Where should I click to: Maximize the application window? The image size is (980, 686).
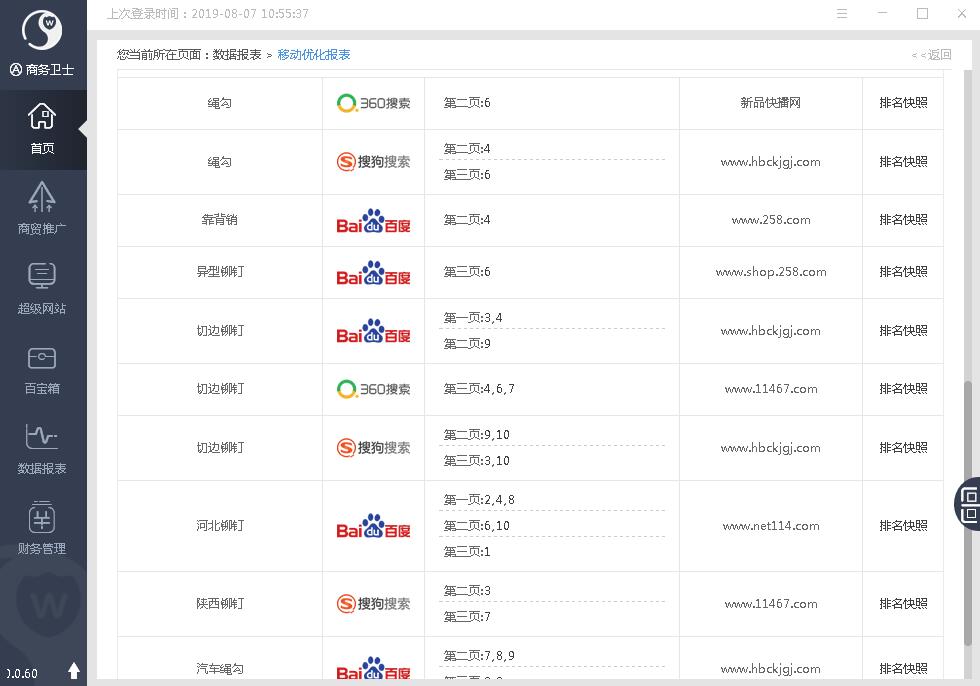pos(922,14)
